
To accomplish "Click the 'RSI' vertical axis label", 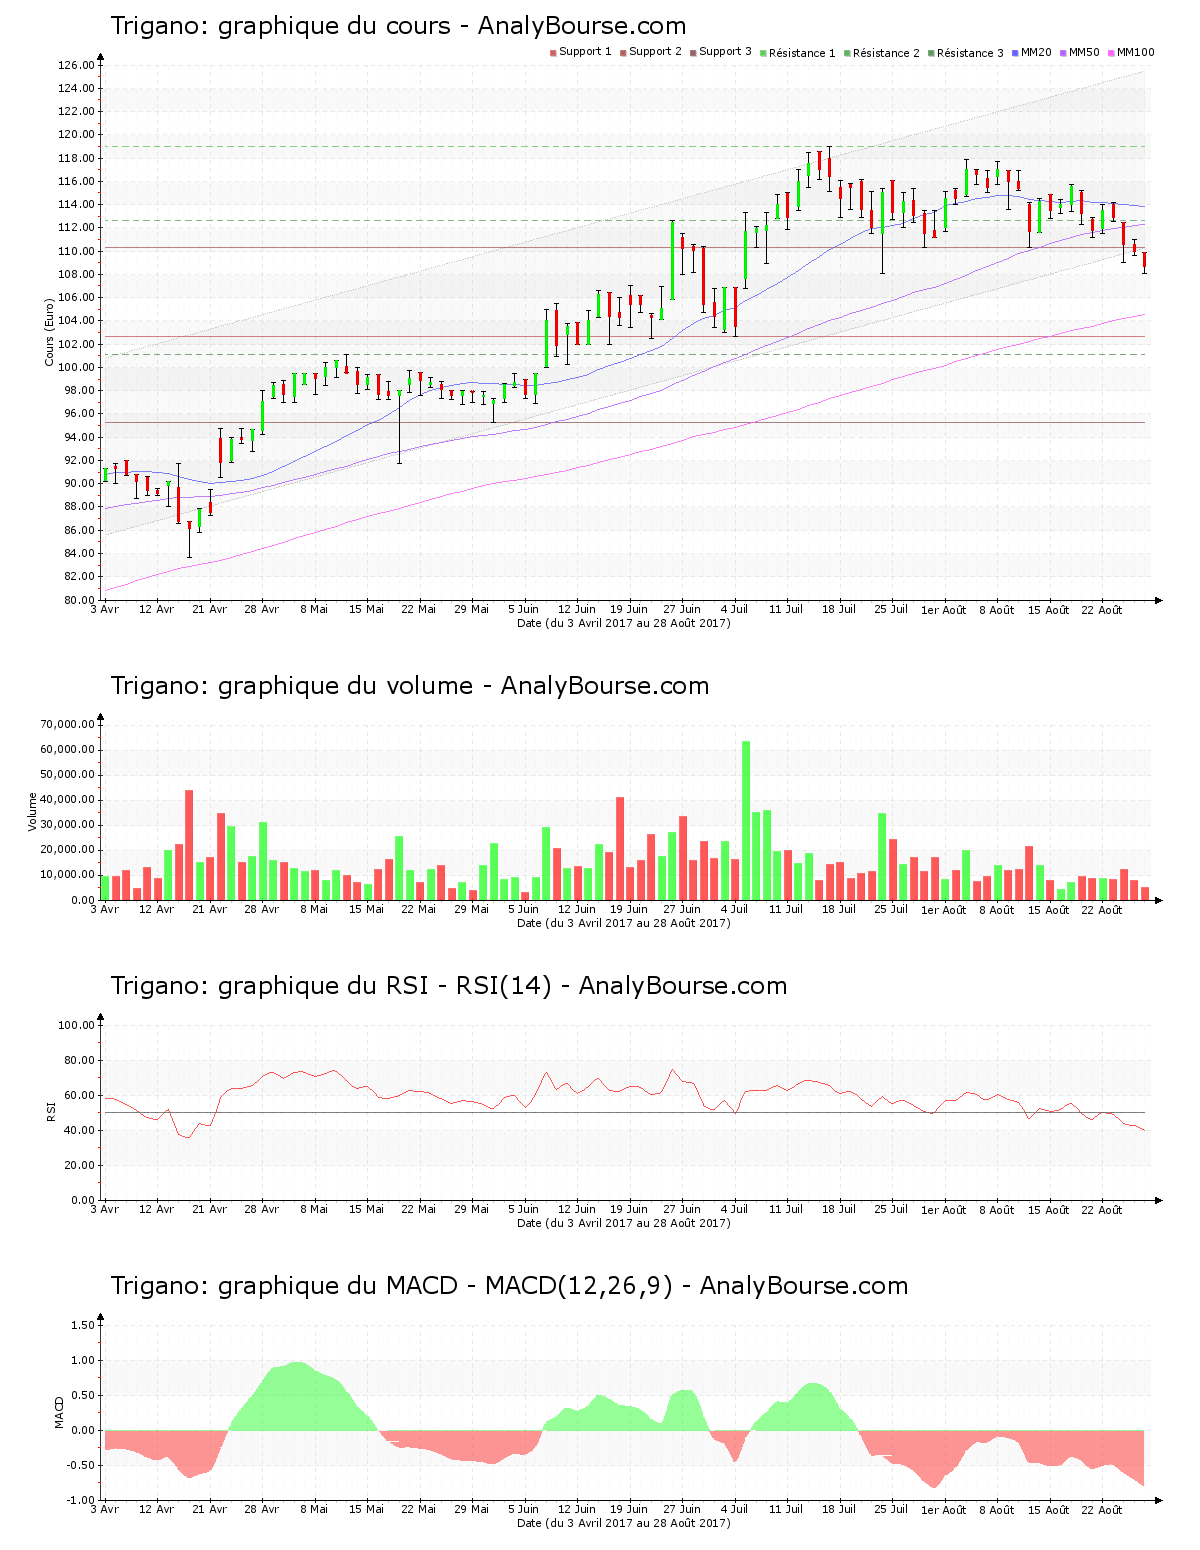I will [x=50, y=1112].
